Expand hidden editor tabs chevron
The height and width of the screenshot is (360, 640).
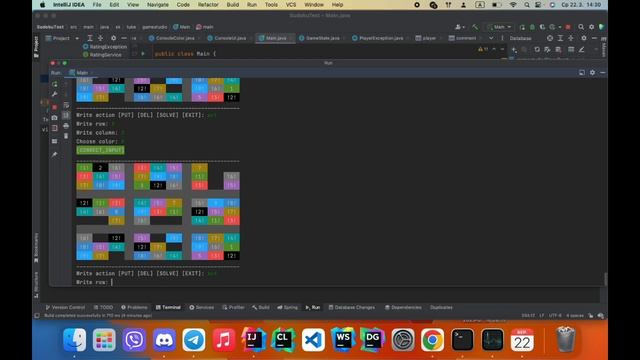[491, 38]
